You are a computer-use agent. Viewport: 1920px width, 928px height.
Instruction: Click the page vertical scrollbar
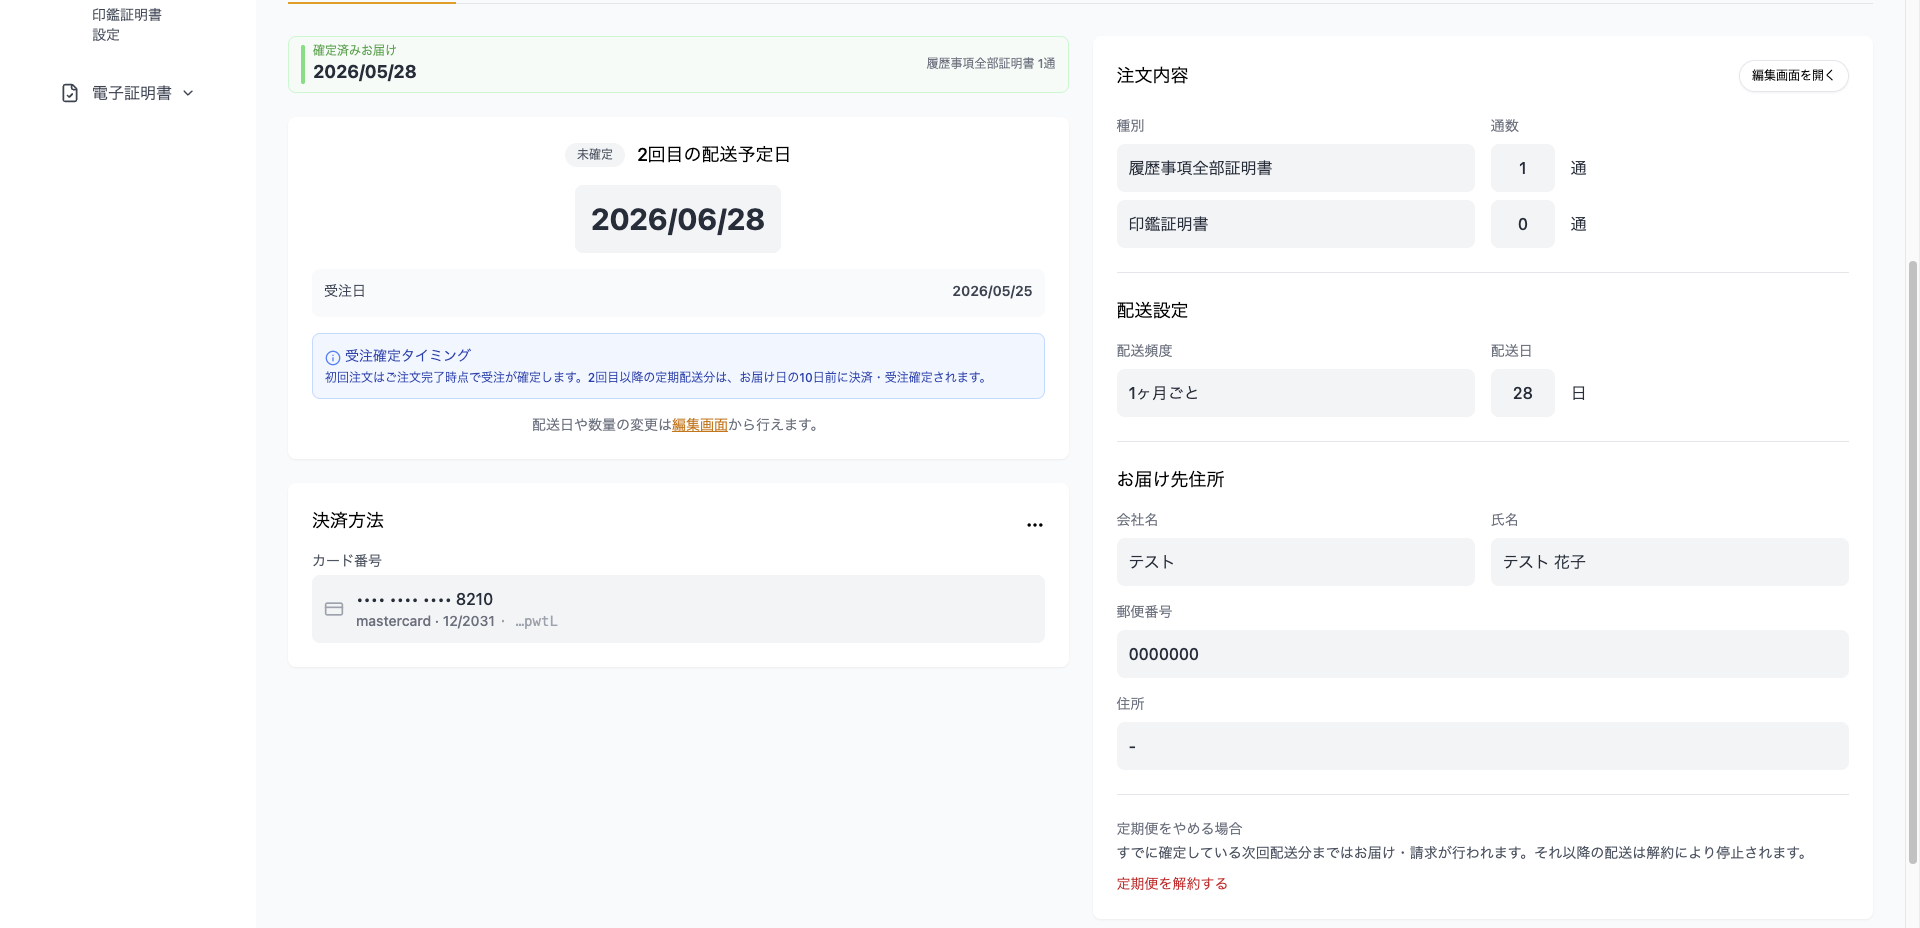[1913, 560]
